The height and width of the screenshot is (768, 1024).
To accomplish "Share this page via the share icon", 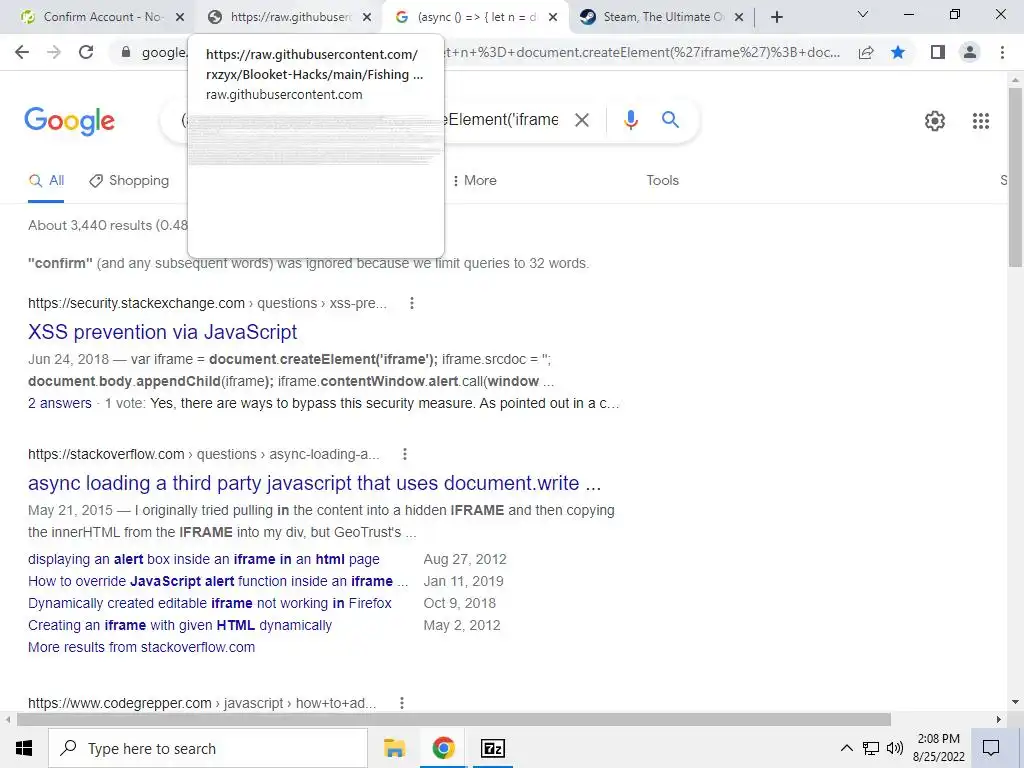I will (866, 52).
